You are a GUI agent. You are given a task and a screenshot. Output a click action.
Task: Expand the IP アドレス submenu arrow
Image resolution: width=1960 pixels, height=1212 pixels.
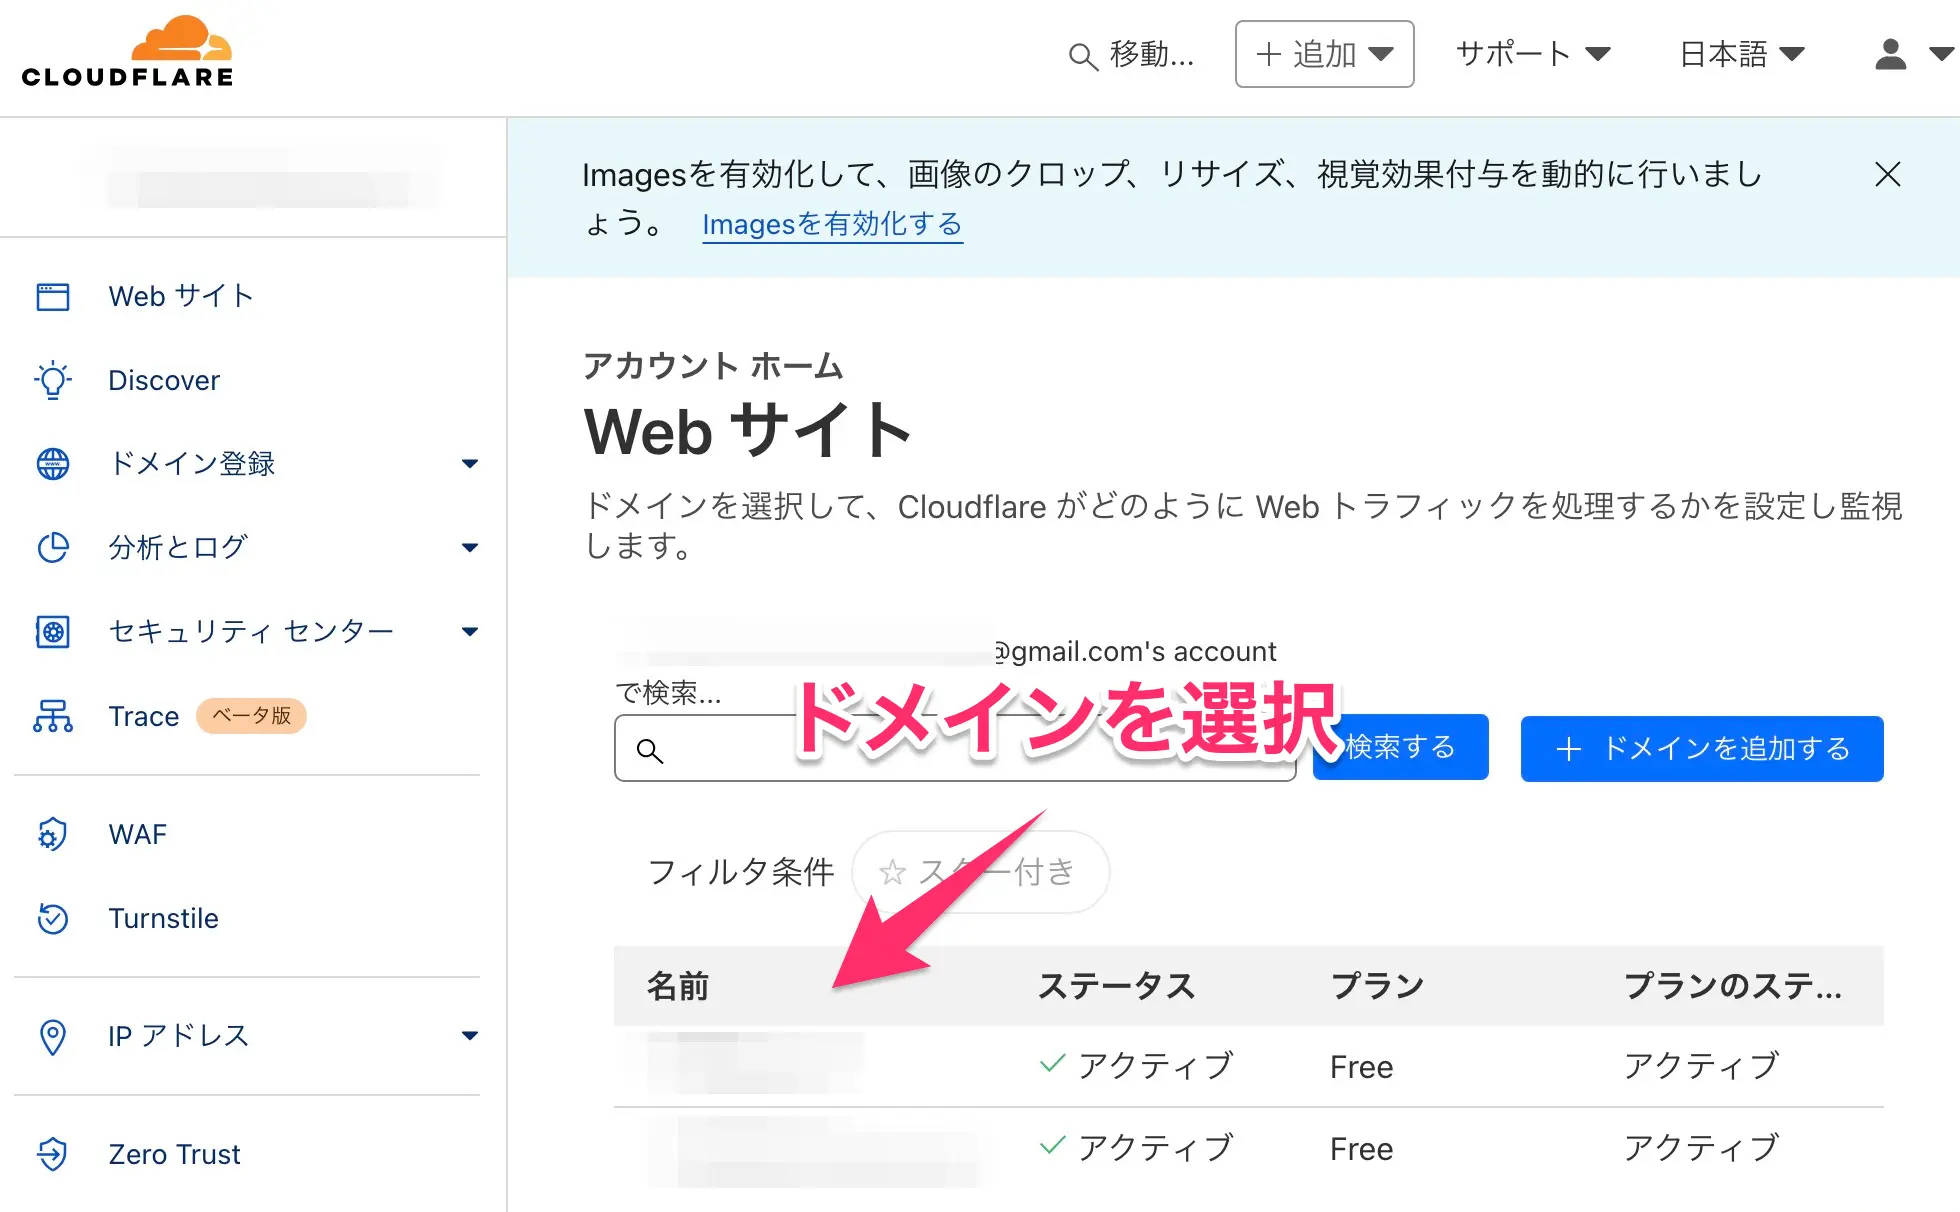point(470,1036)
